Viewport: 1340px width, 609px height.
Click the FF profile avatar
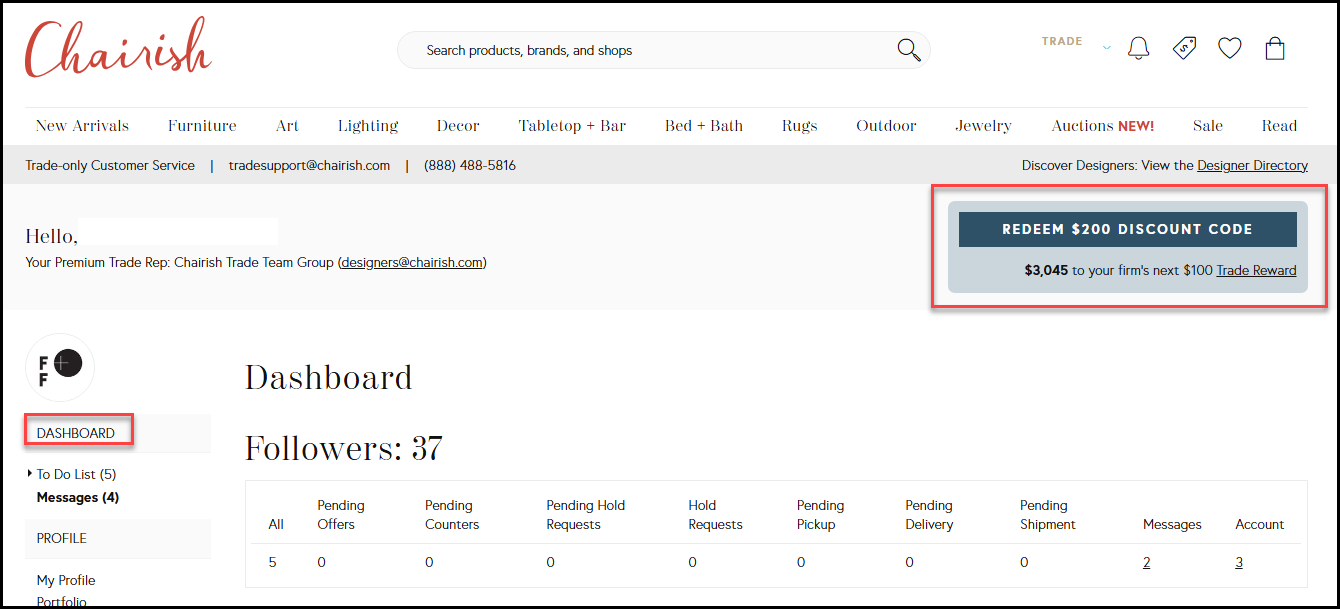coord(60,367)
